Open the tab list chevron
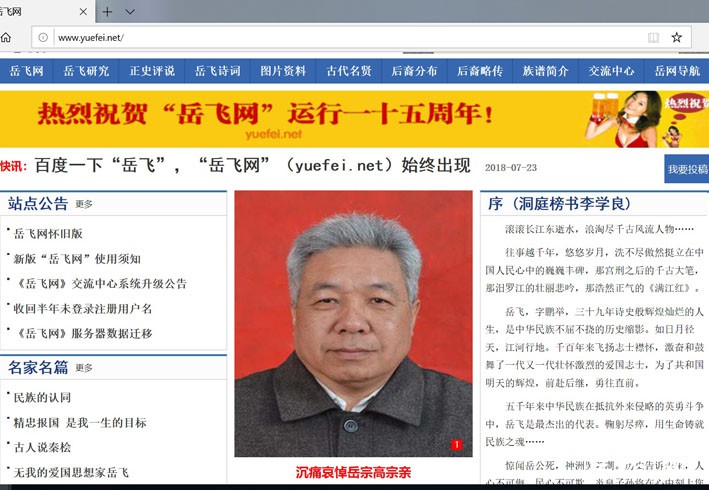 pyautogui.click(x=130, y=12)
